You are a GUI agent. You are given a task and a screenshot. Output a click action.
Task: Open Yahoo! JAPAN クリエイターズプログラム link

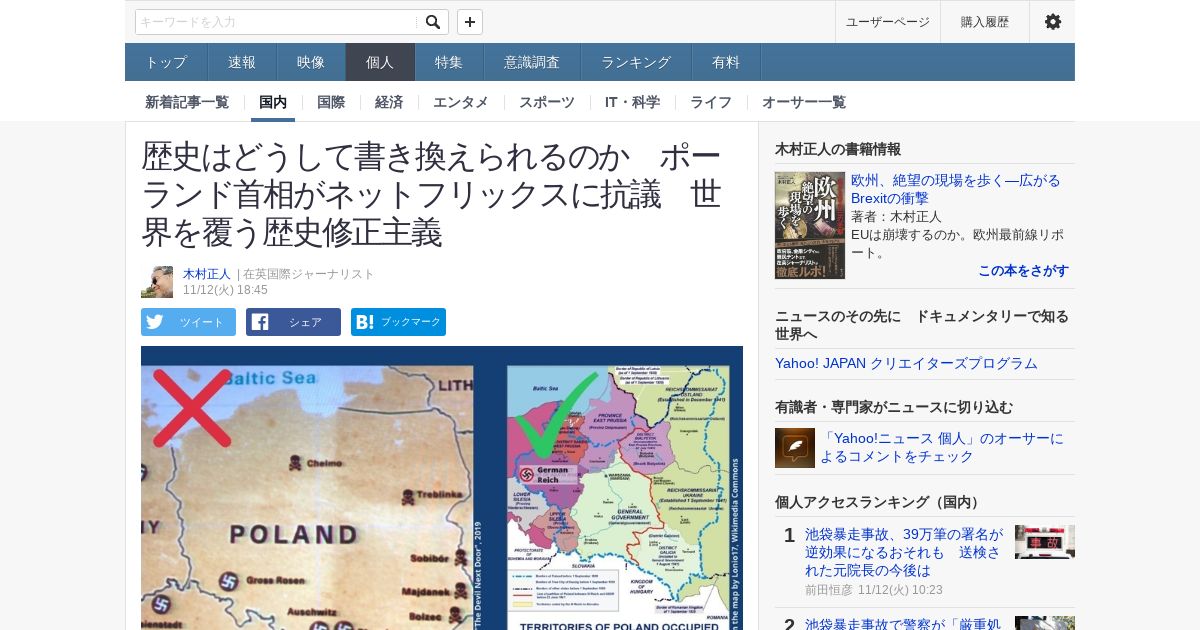tap(906, 363)
